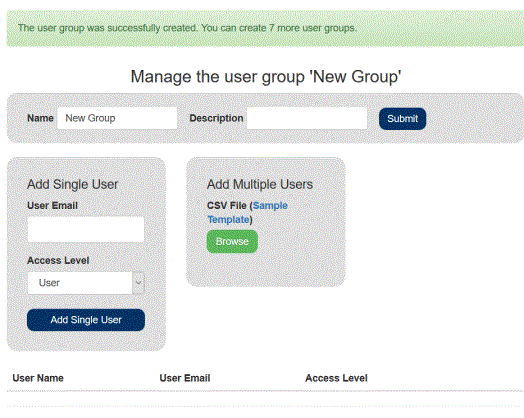Image resolution: width=524 pixels, height=418 pixels.
Task: Click the Name label
Action: pyautogui.click(x=40, y=118)
